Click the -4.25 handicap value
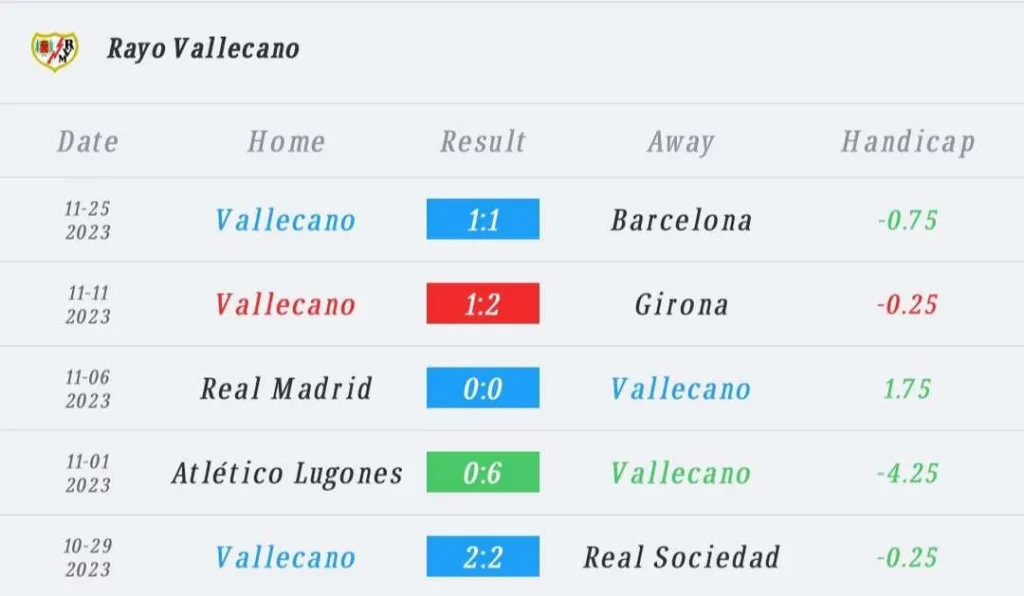This screenshot has width=1024, height=596. click(x=907, y=473)
